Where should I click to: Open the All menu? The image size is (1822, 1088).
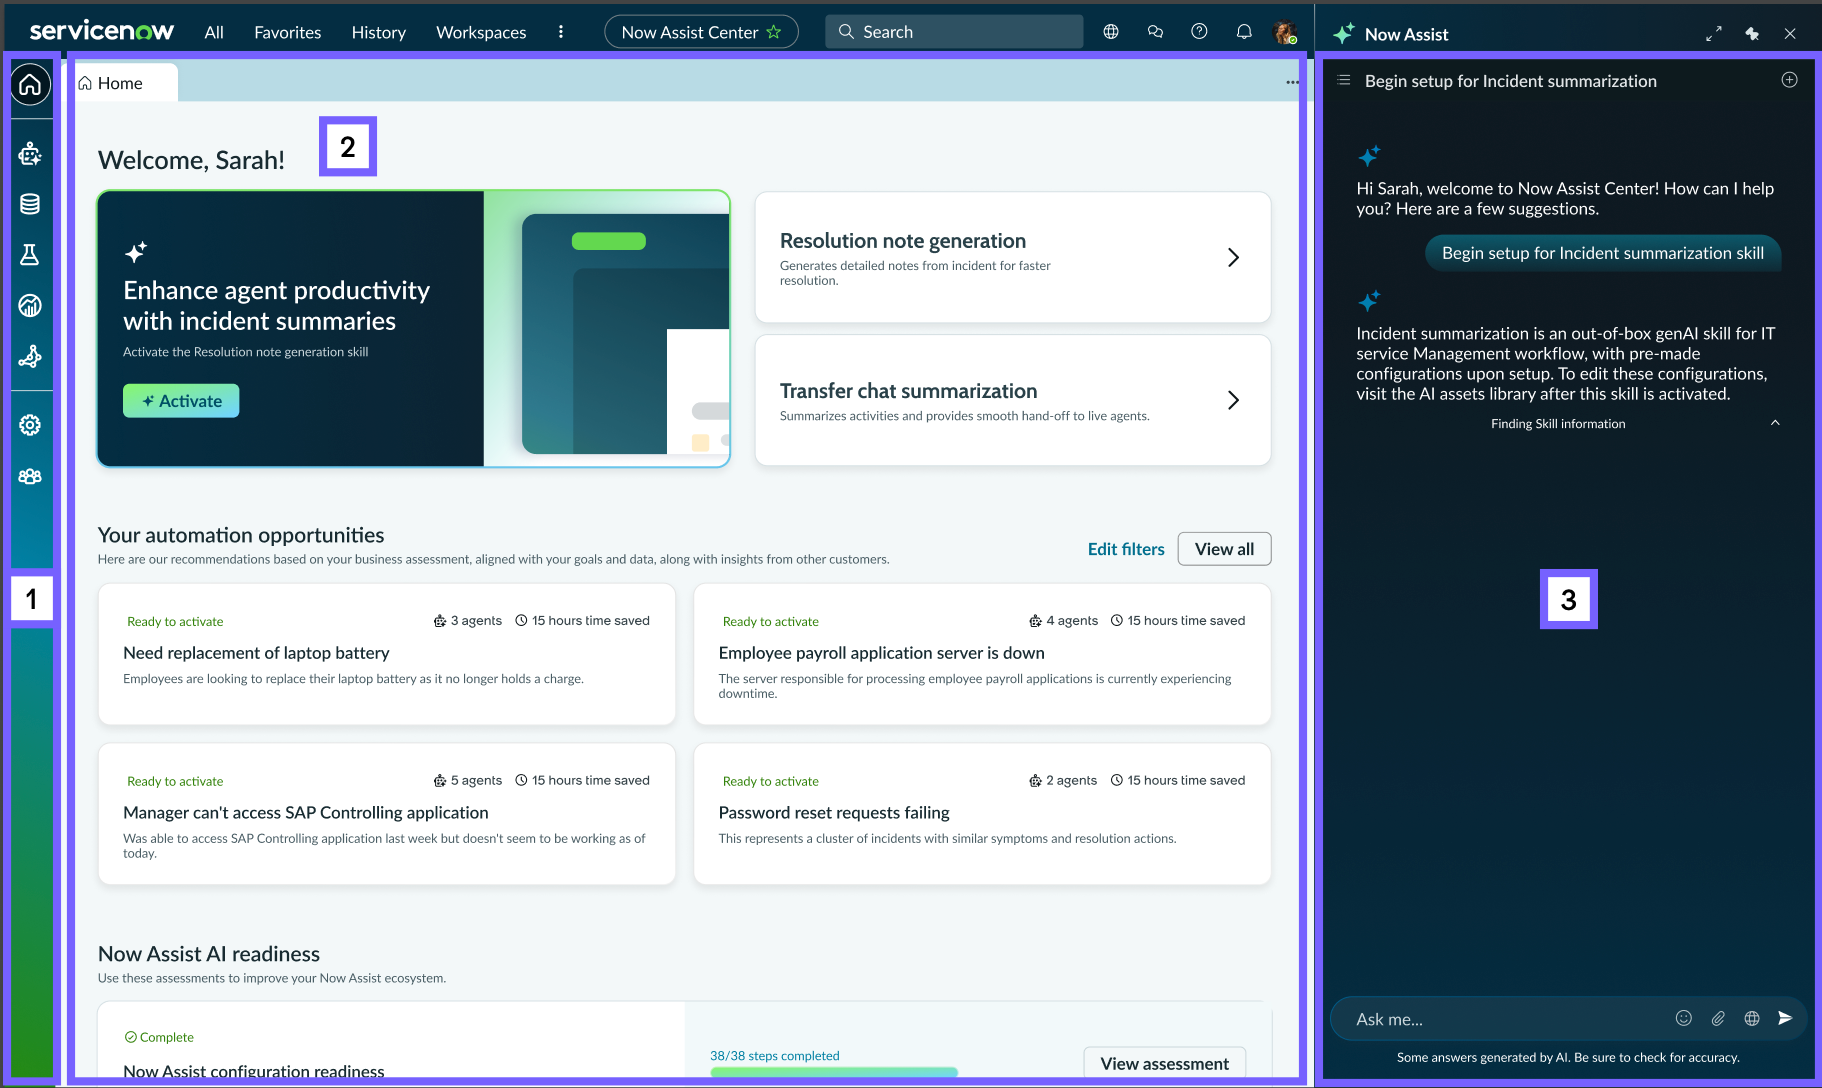[x=214, y=32]
